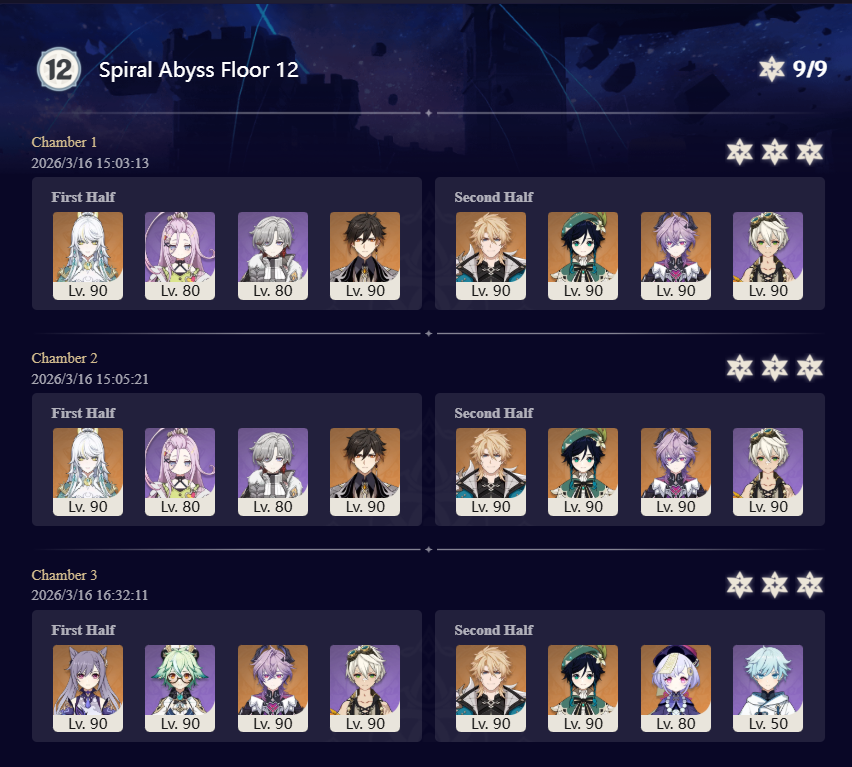Click the last star of Chamber 2 rating
The image size is (852, 767).
click(x=810, y=368)
